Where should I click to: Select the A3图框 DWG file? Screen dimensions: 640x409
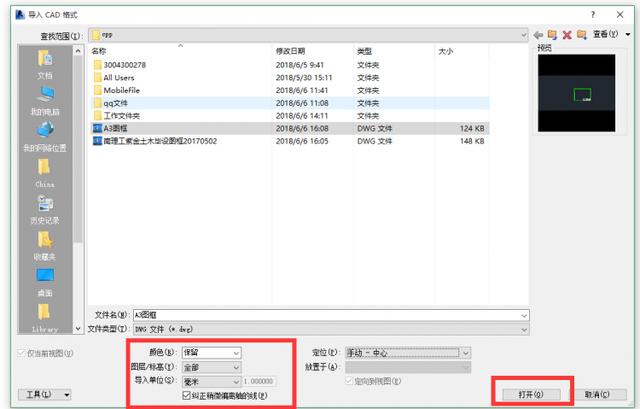118,128
